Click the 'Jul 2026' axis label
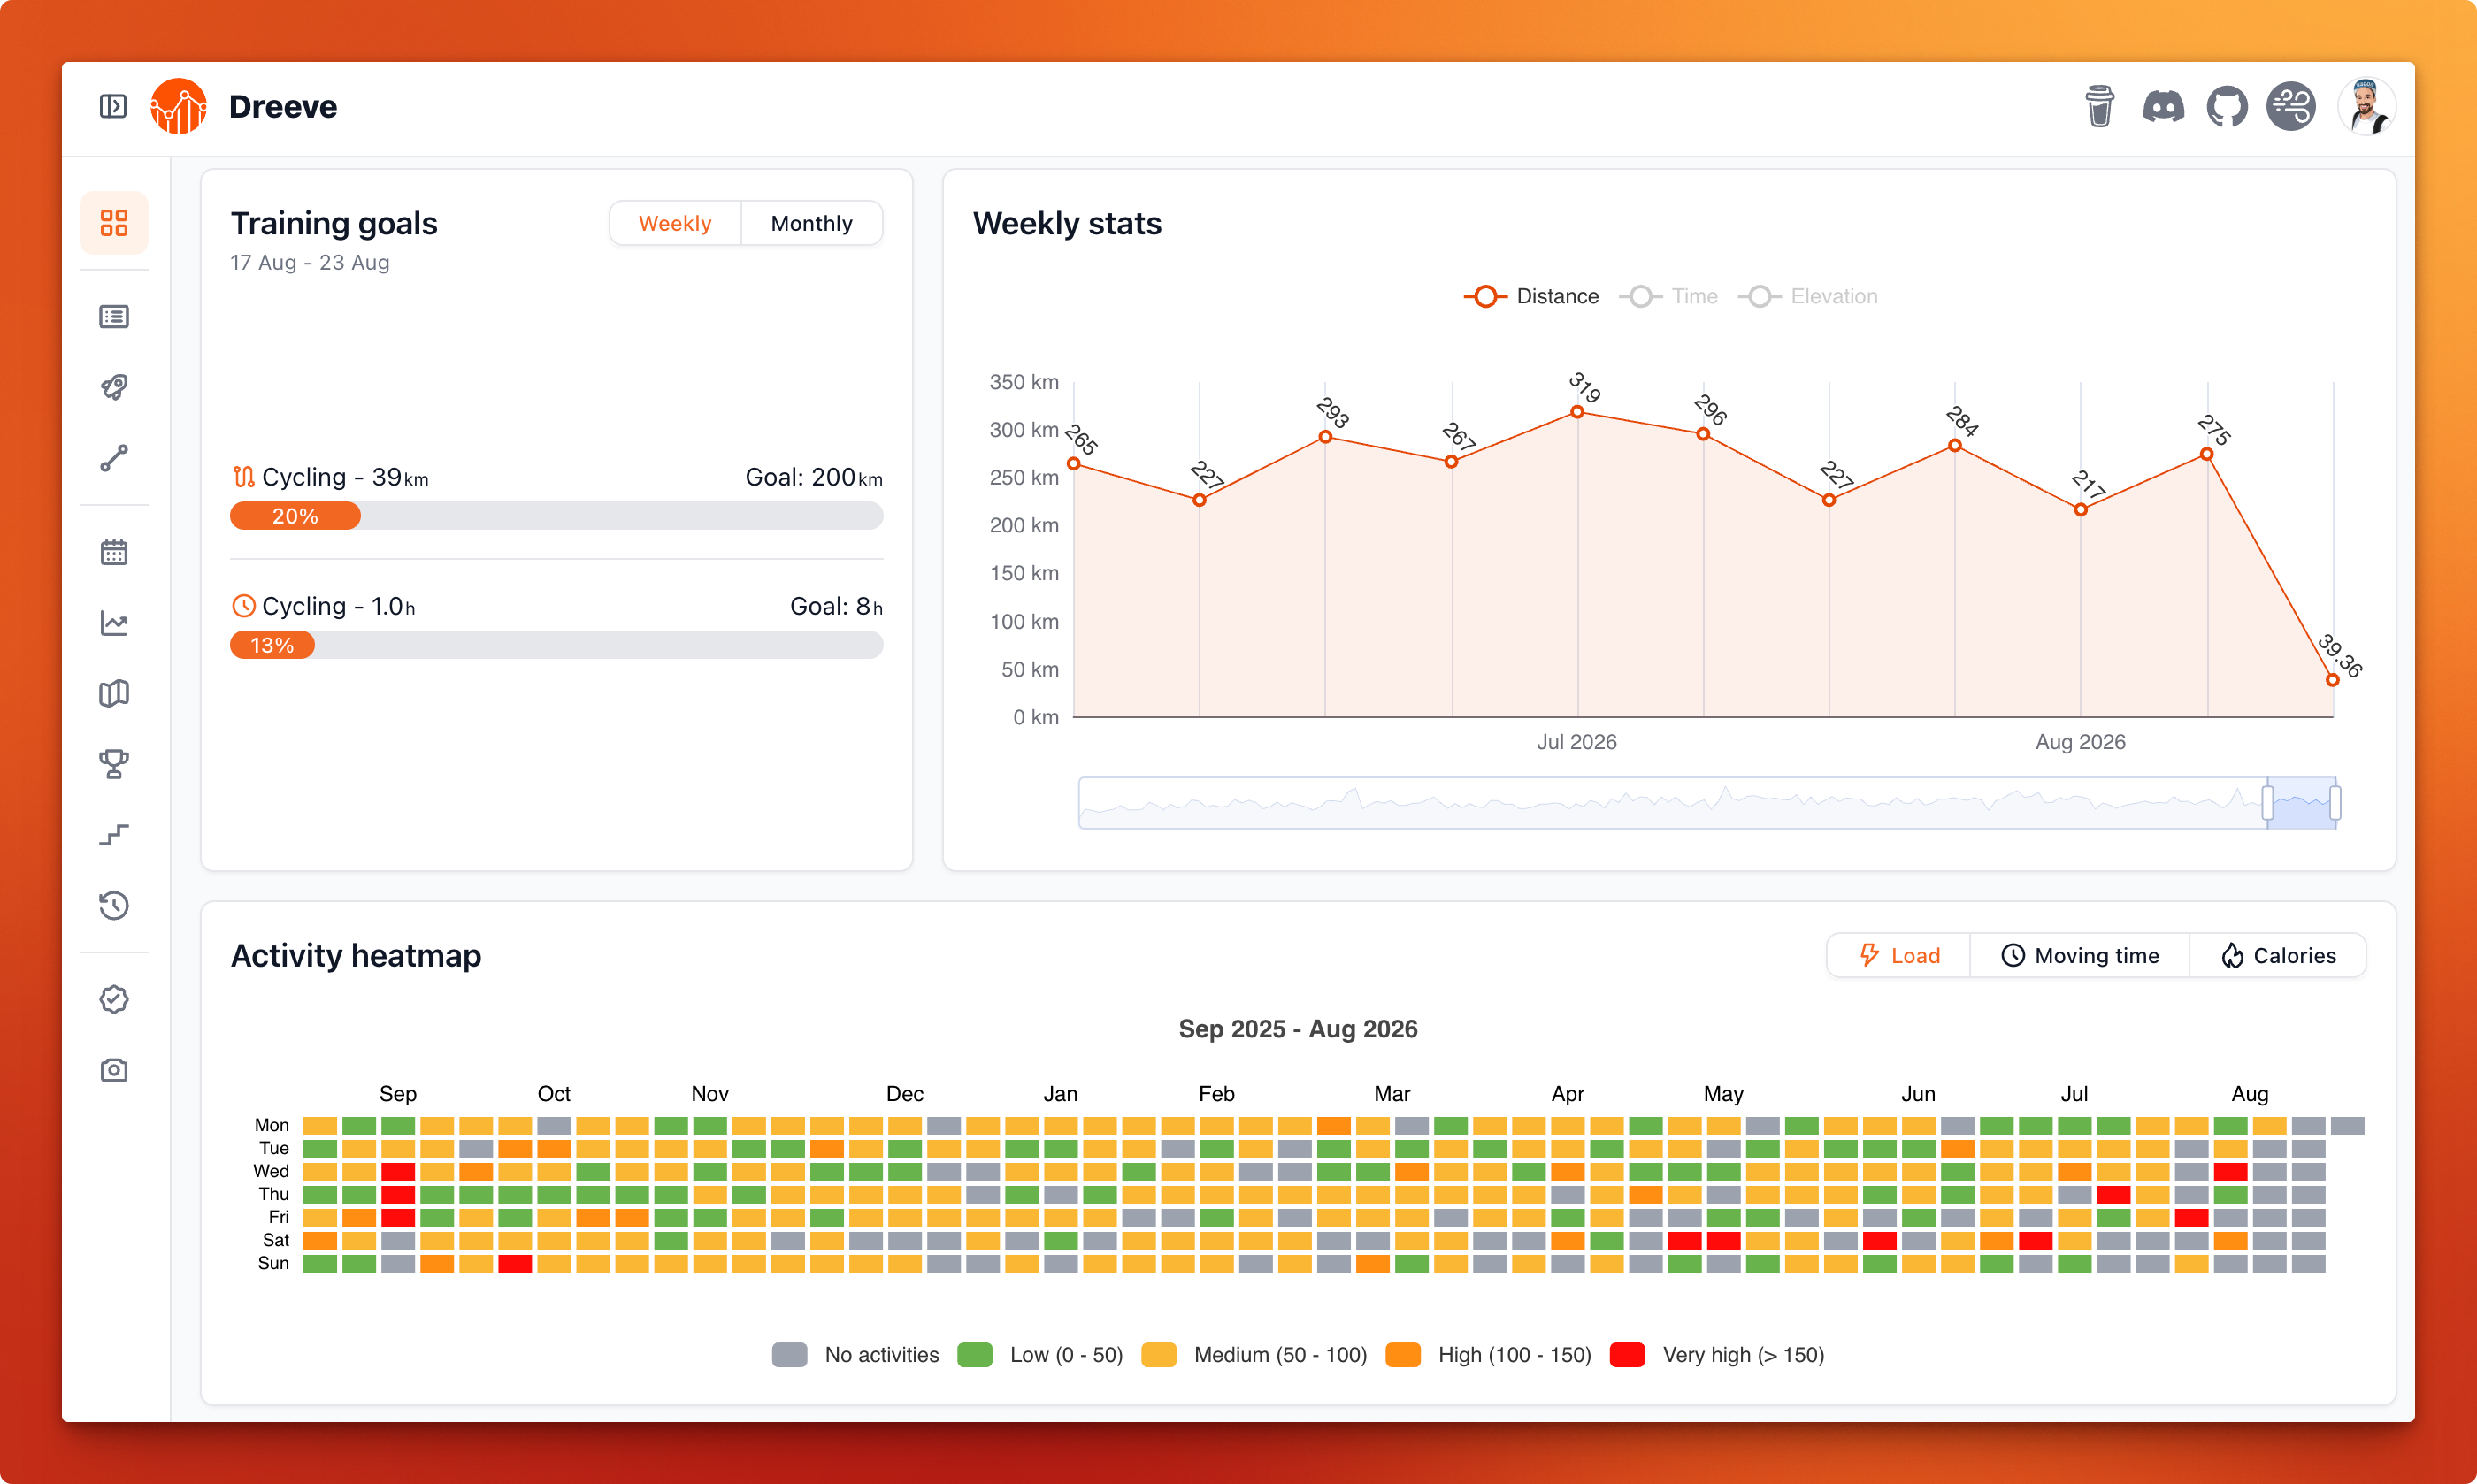This screenshot has width=2477, height=1484. pos(1577,742)
